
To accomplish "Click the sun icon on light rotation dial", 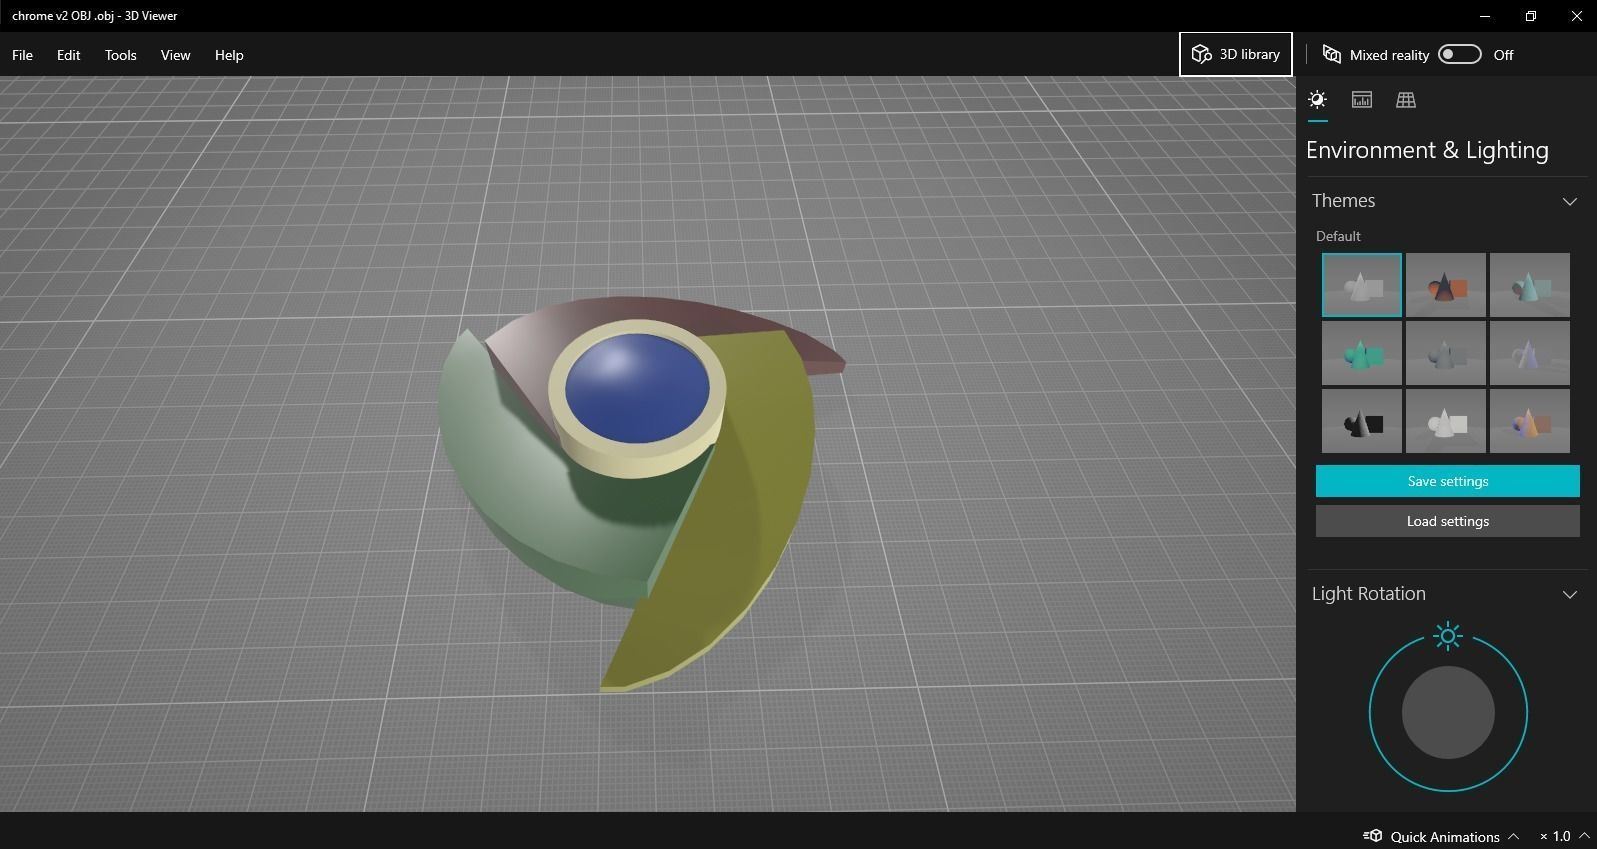I will click(x=1448, y=636).
